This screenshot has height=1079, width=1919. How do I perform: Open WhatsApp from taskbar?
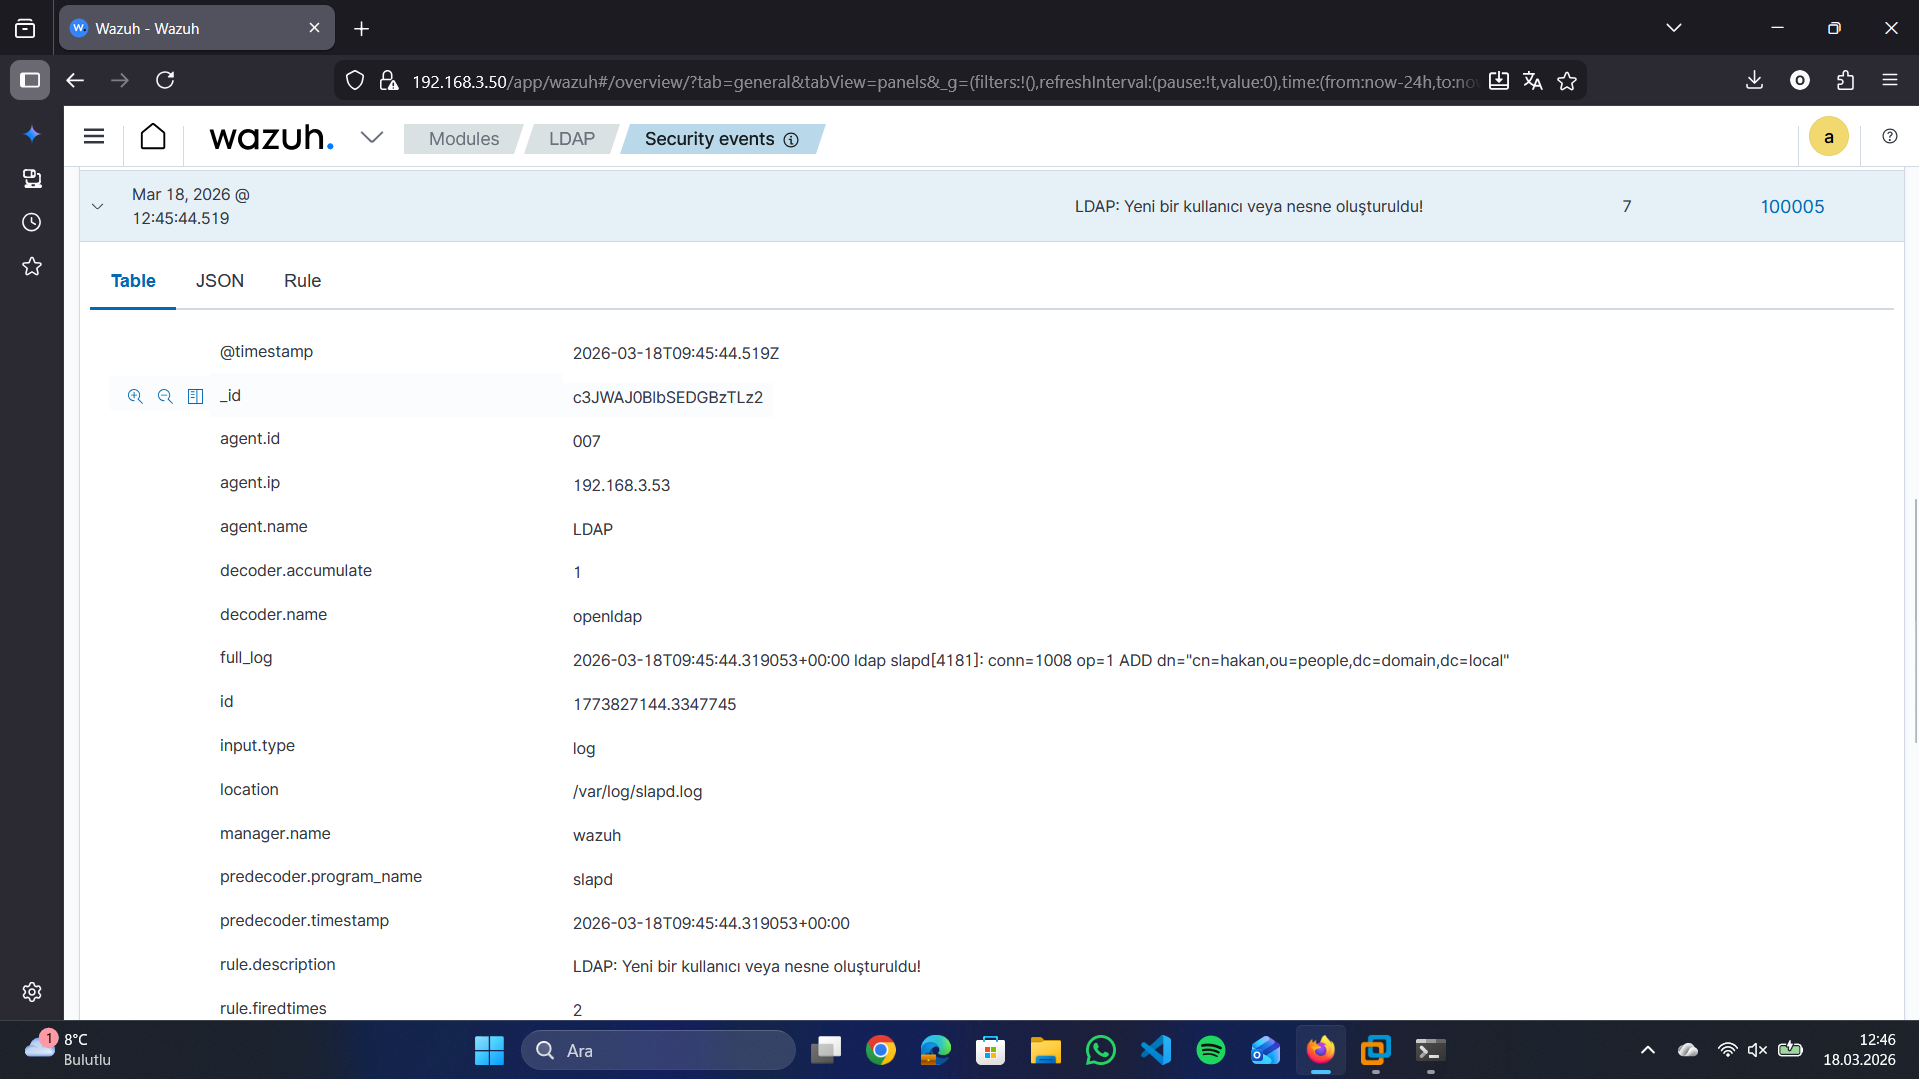pyautogui.click(x=1100, y=1050)
